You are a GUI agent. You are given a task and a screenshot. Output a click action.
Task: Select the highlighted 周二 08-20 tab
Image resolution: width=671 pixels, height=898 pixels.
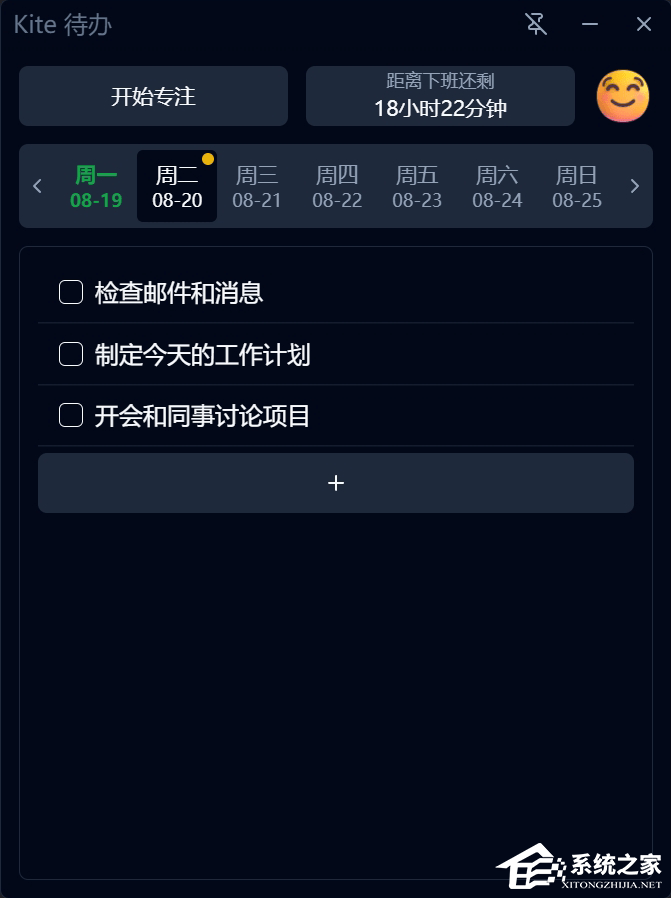pyautogui.click(x=176, y=186)
